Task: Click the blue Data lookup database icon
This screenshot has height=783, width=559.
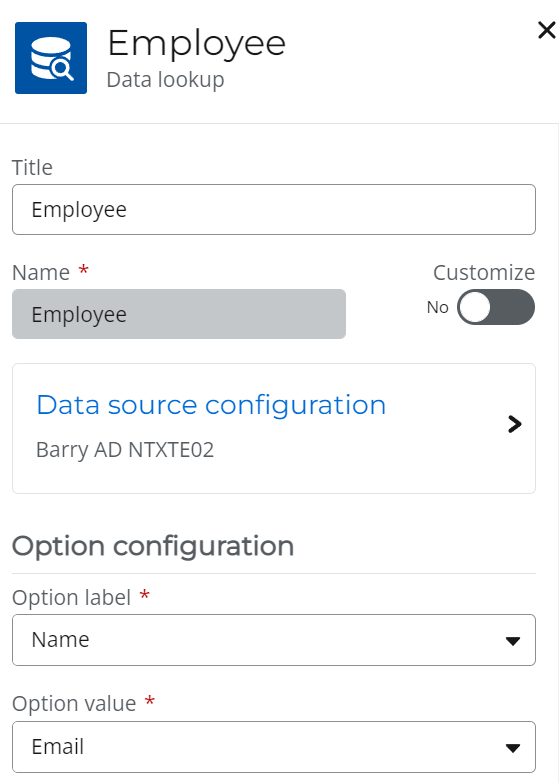Action: 51,58
